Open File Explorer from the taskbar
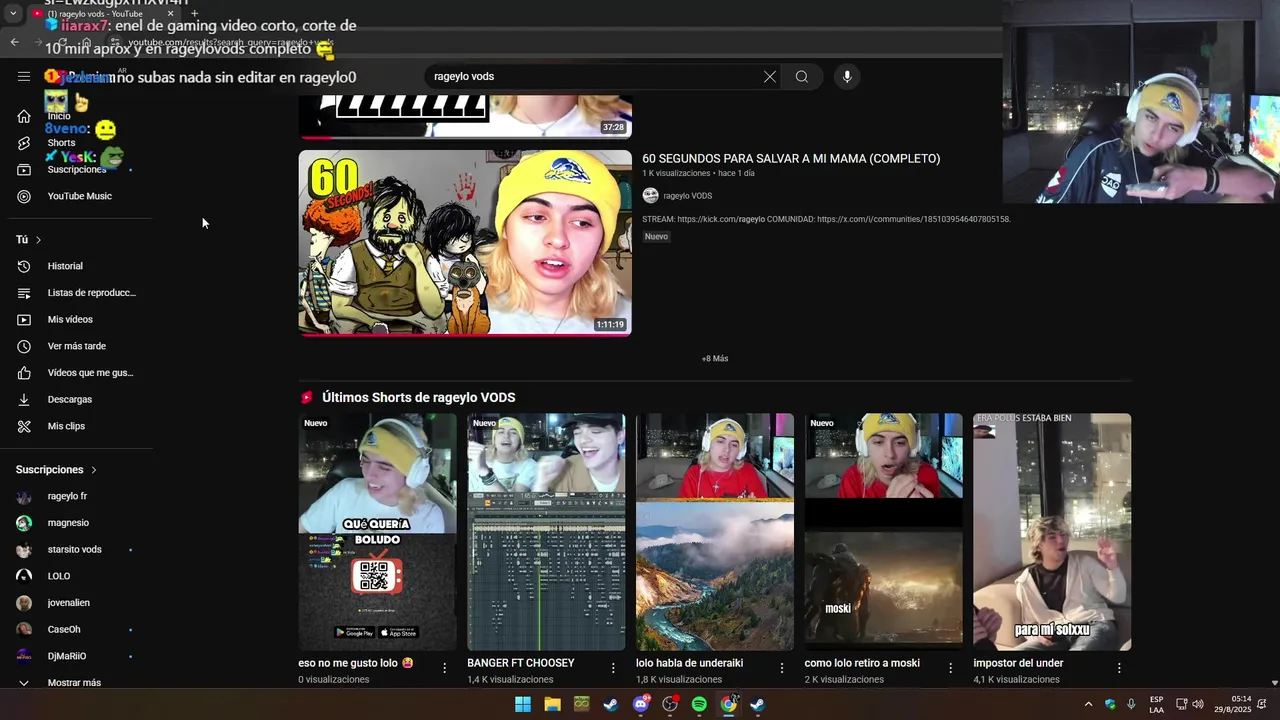 click(x=552, y=704)
